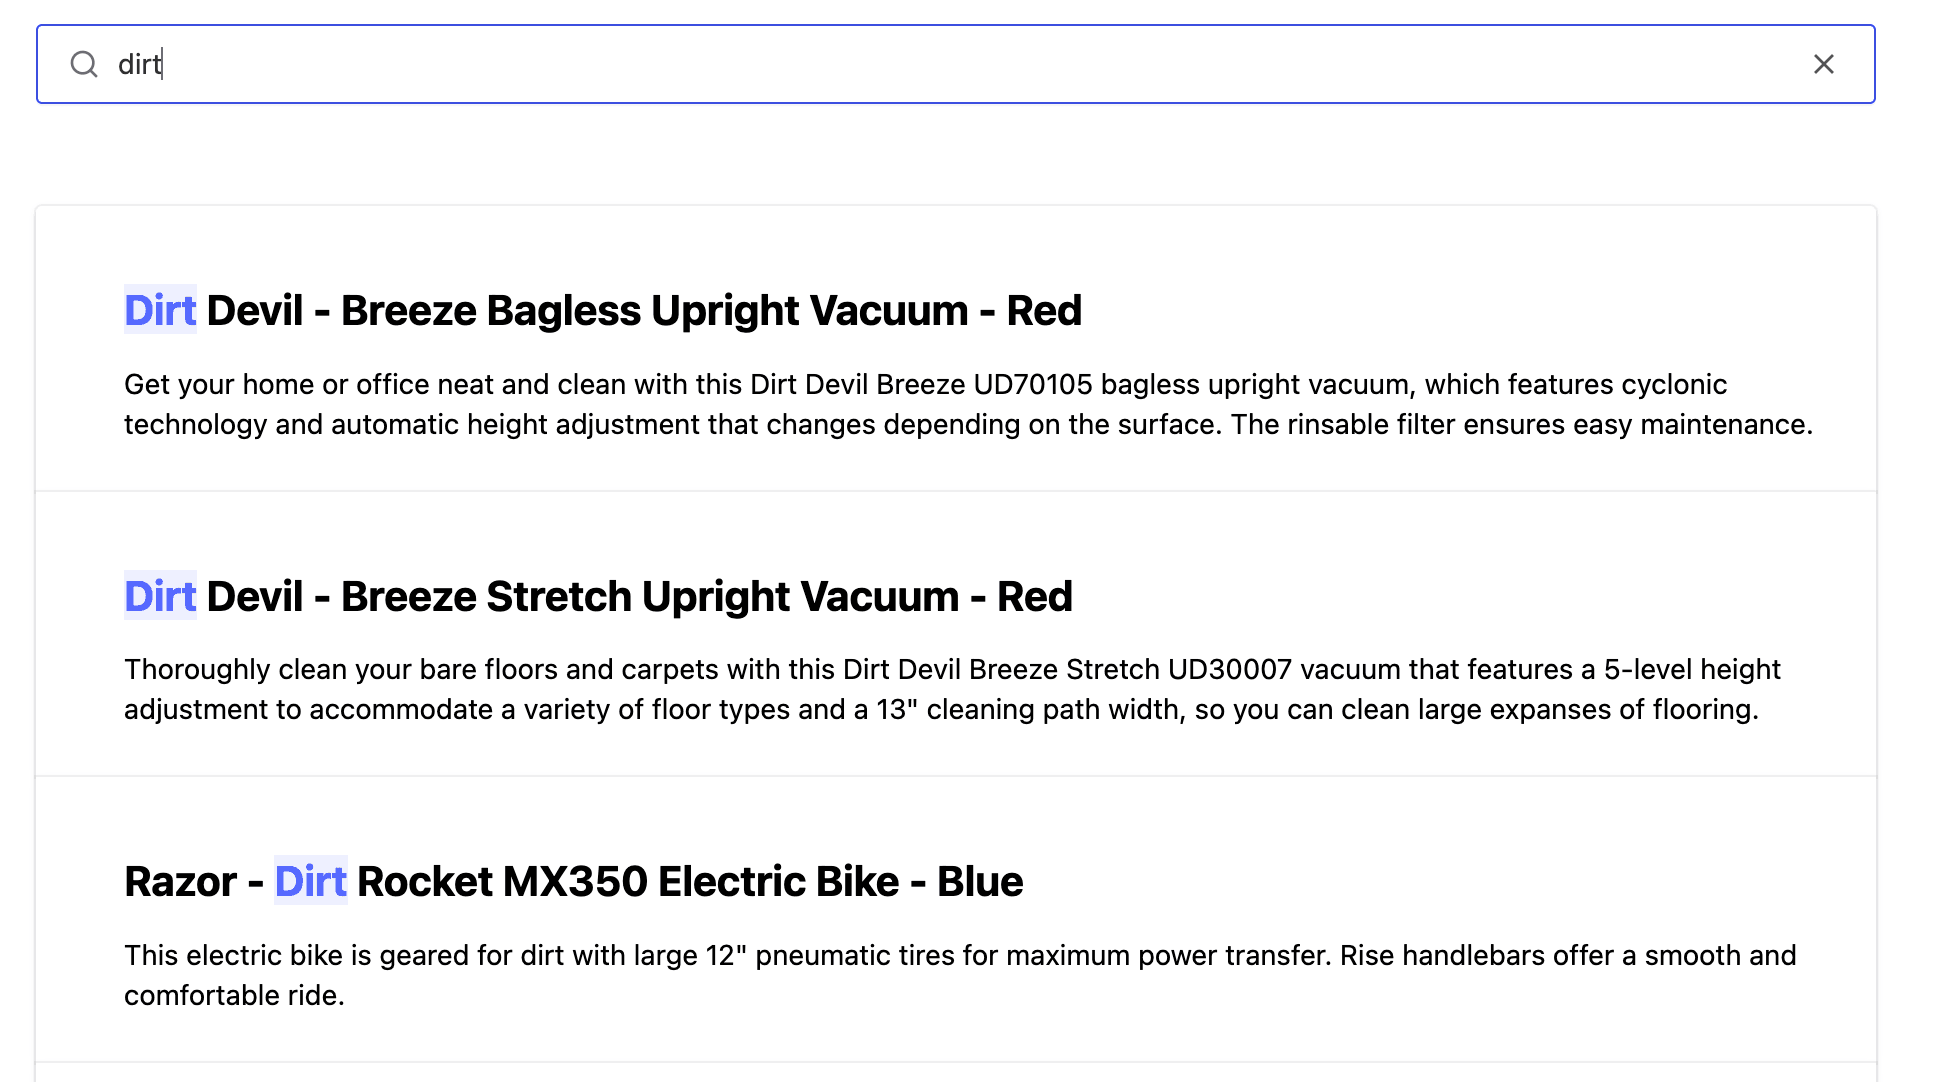
Task: Click the typed "dirt" query text
Action: point(139,65)
